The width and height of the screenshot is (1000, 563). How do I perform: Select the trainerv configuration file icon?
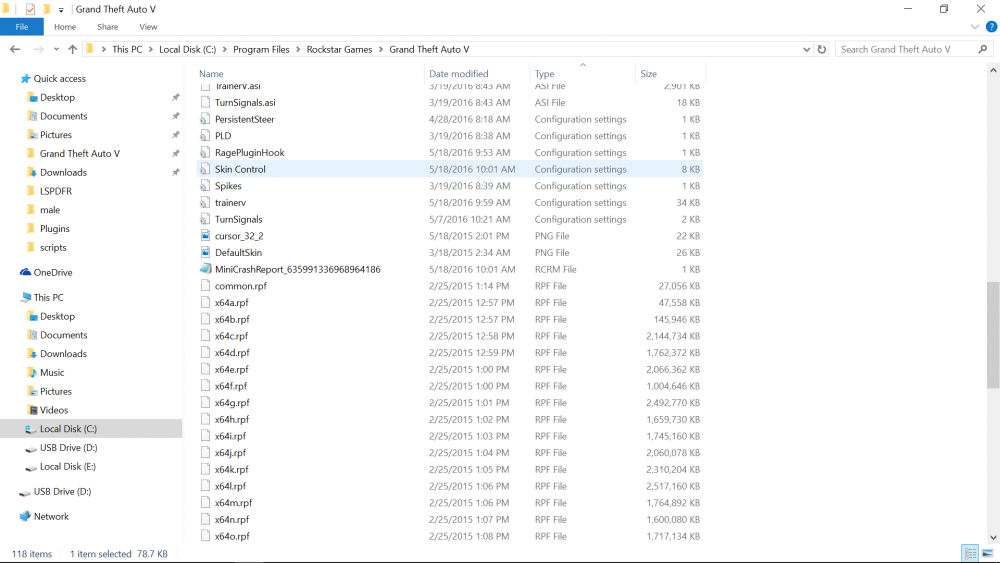(x=205, y=202)
